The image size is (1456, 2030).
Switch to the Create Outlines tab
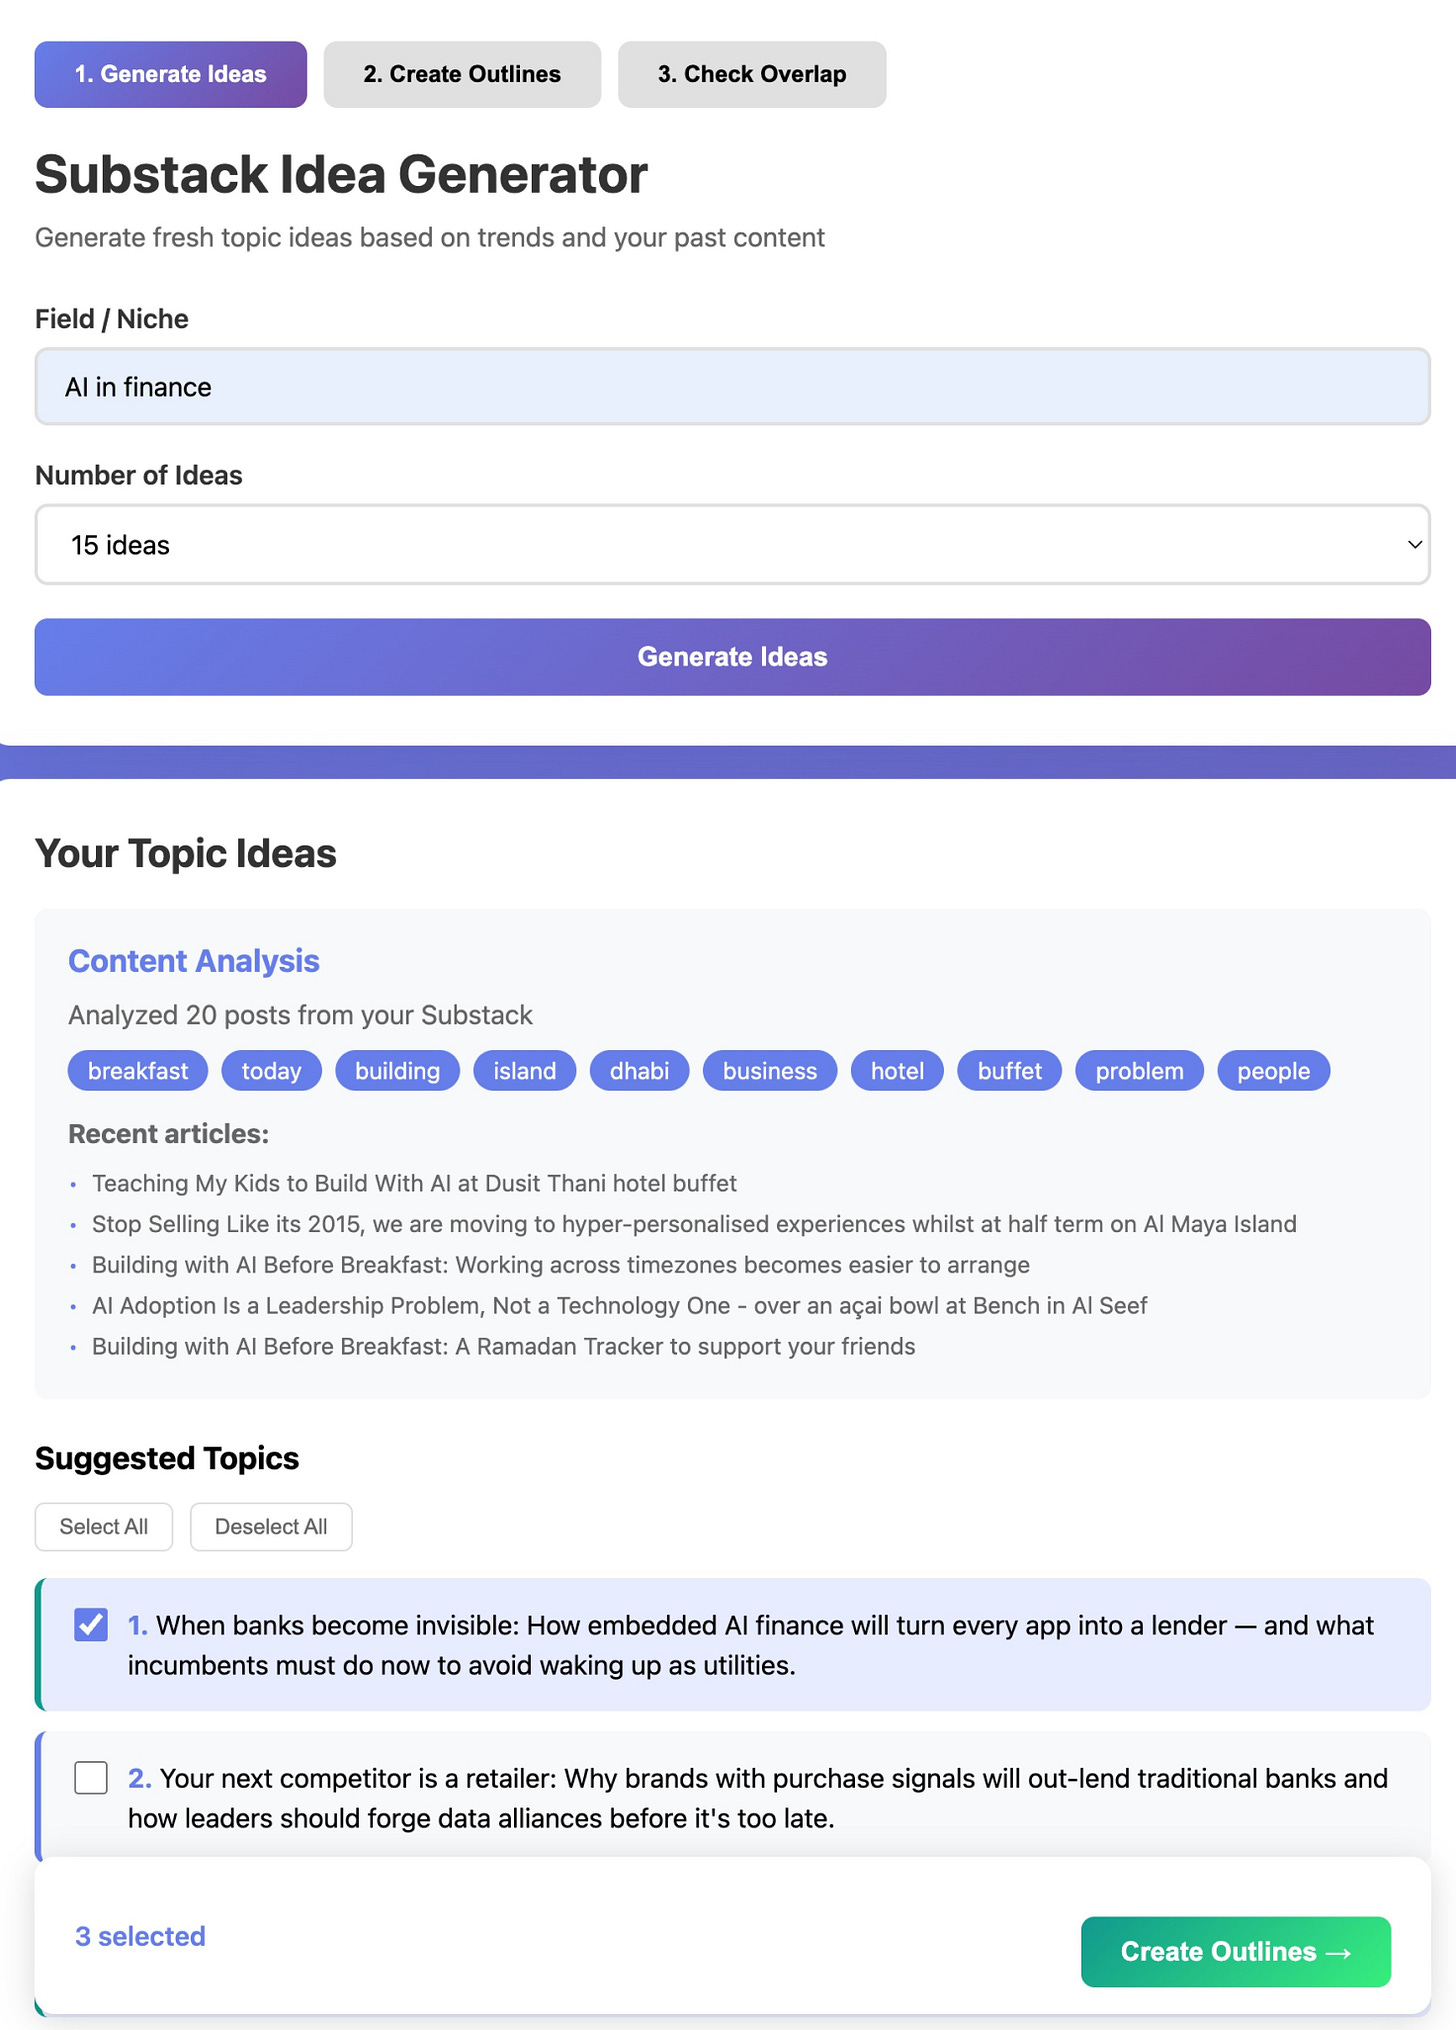(x=462, y=74)
